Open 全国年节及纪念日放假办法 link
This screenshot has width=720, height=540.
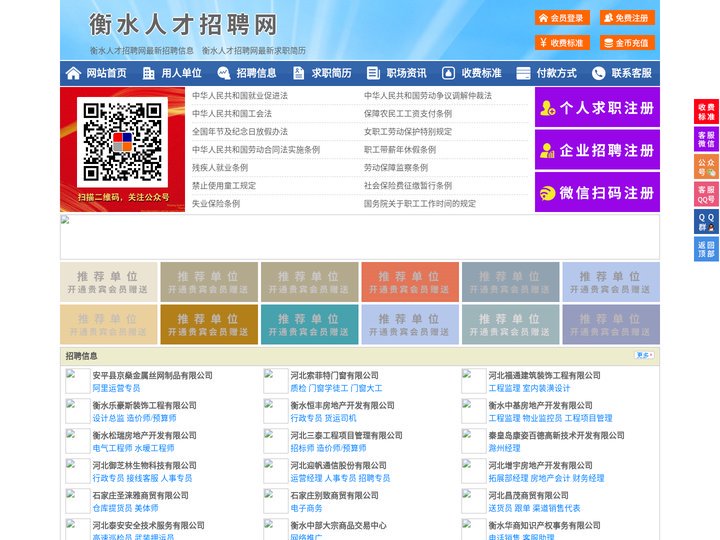[x=240, y=131]
